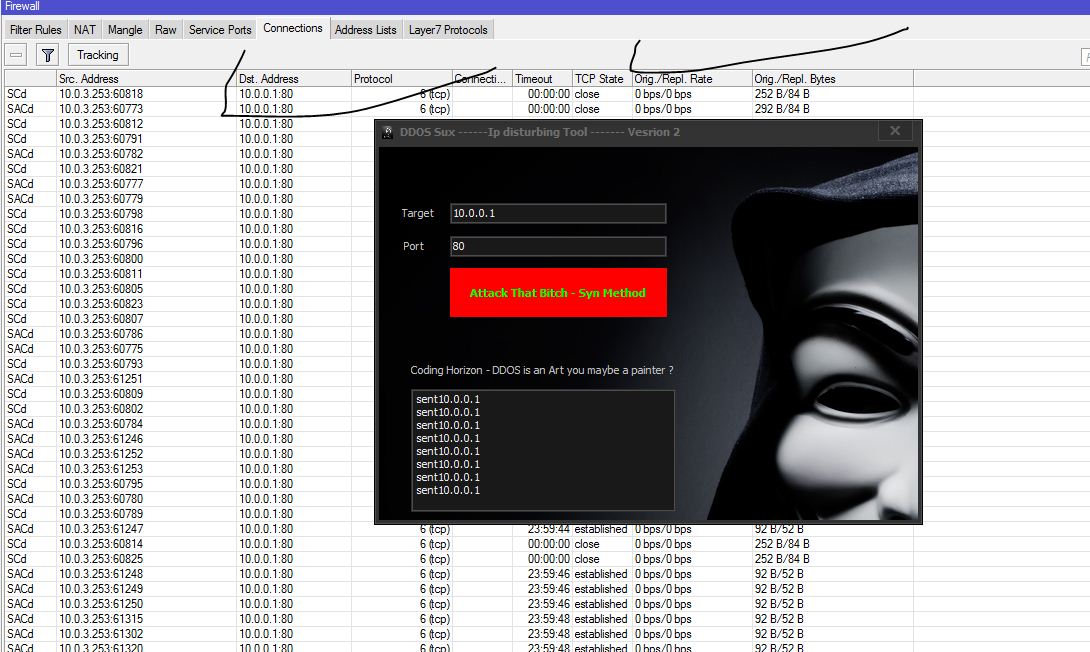Select connection row 10.0.3.253:60796
The width and height of the screenshot is (1090, 652).
coord(189,244)
